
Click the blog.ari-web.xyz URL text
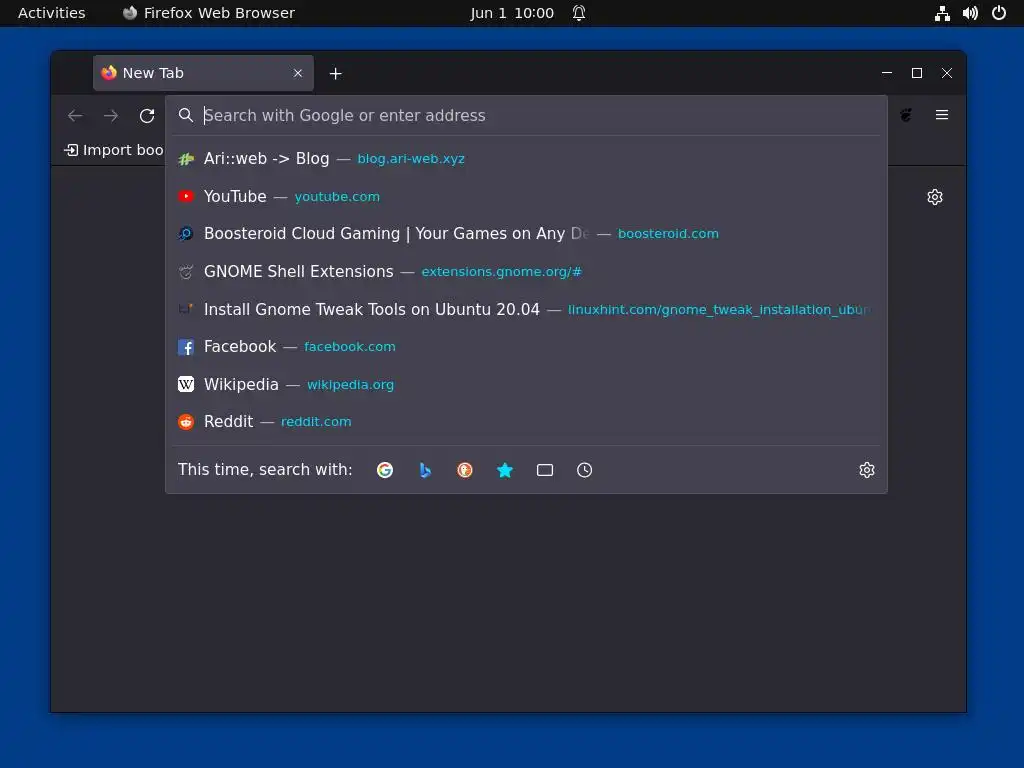point(411,159)
